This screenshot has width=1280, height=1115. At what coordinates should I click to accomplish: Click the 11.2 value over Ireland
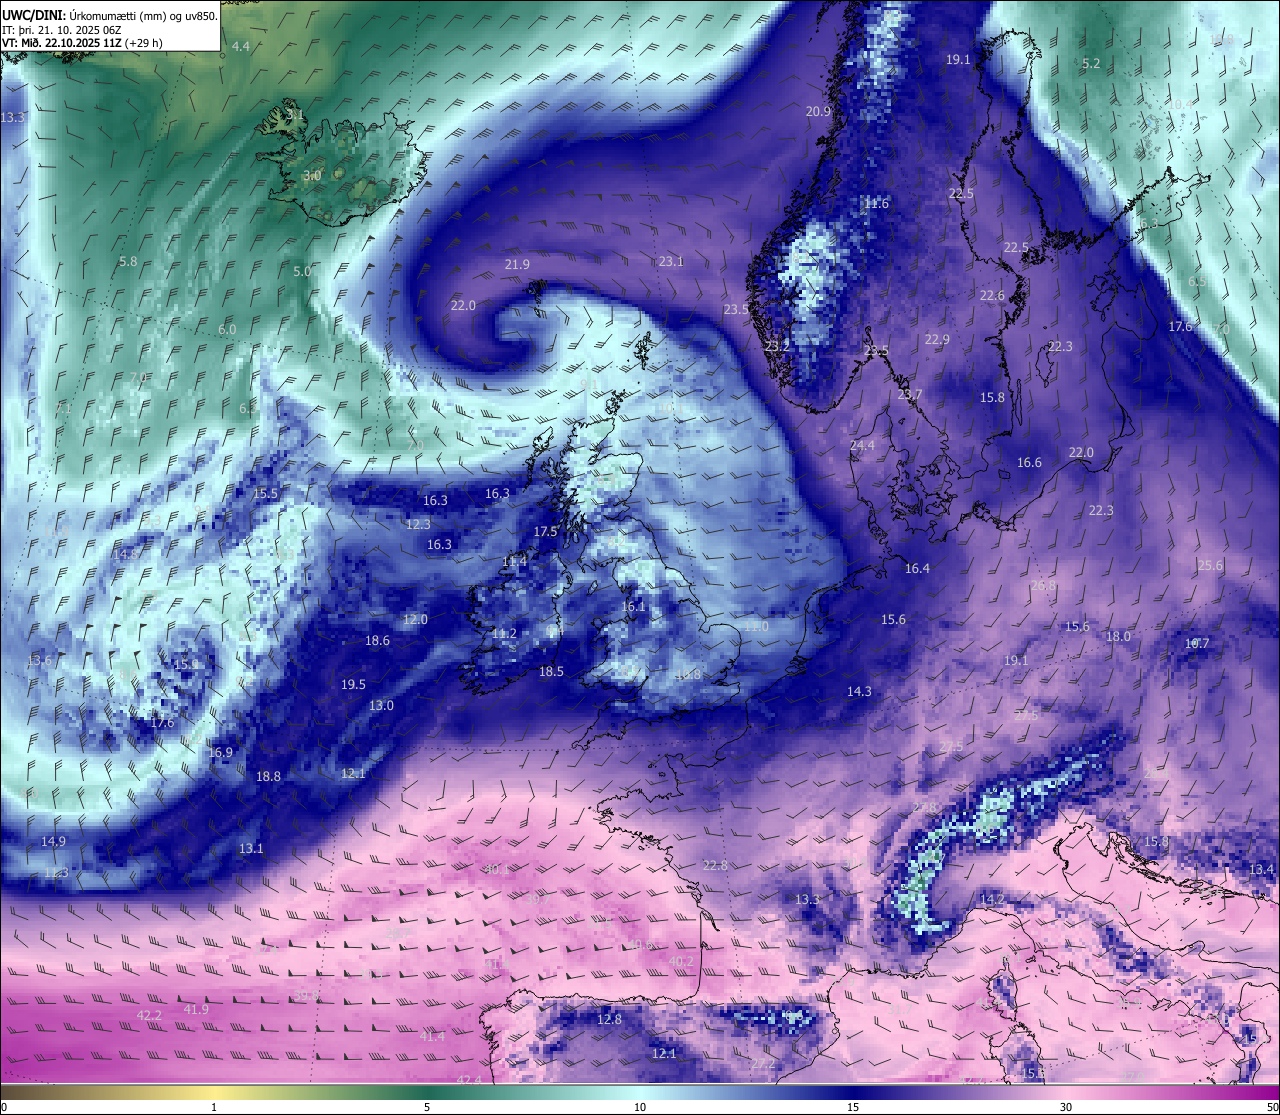tap(504, 634)
